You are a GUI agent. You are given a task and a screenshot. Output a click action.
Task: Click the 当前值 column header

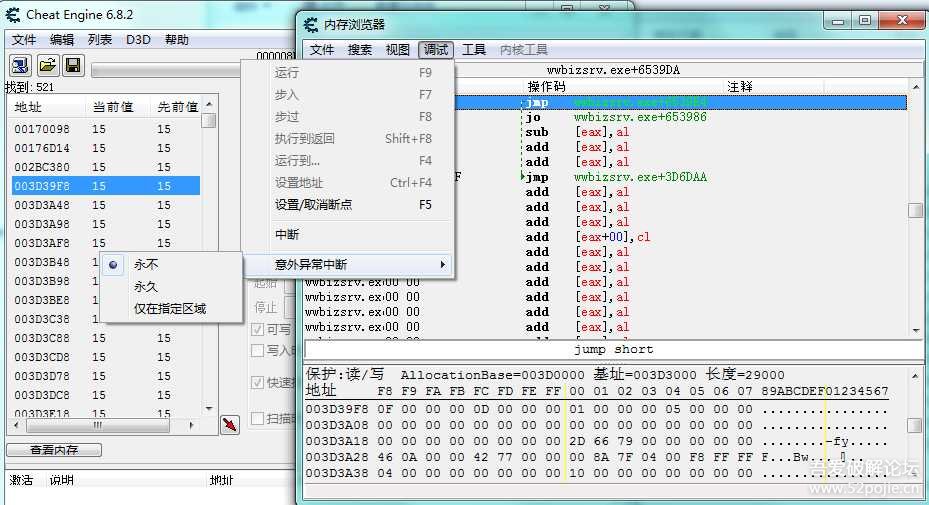point(118,107)
